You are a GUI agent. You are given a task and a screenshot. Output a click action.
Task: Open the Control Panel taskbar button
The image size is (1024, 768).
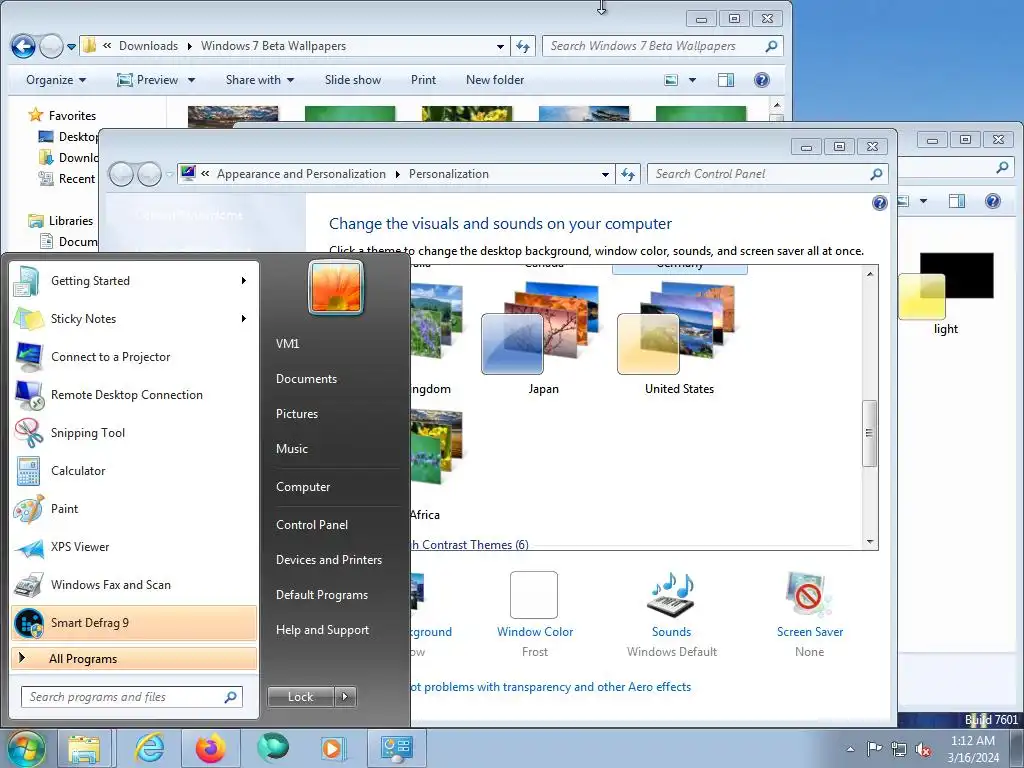point(396,748)
